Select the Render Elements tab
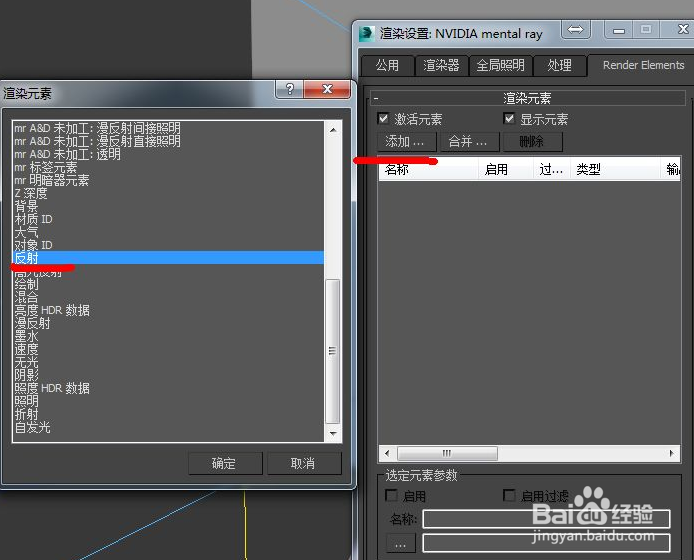The width and height of the screenshot is (694, 560). coord(643,65)
